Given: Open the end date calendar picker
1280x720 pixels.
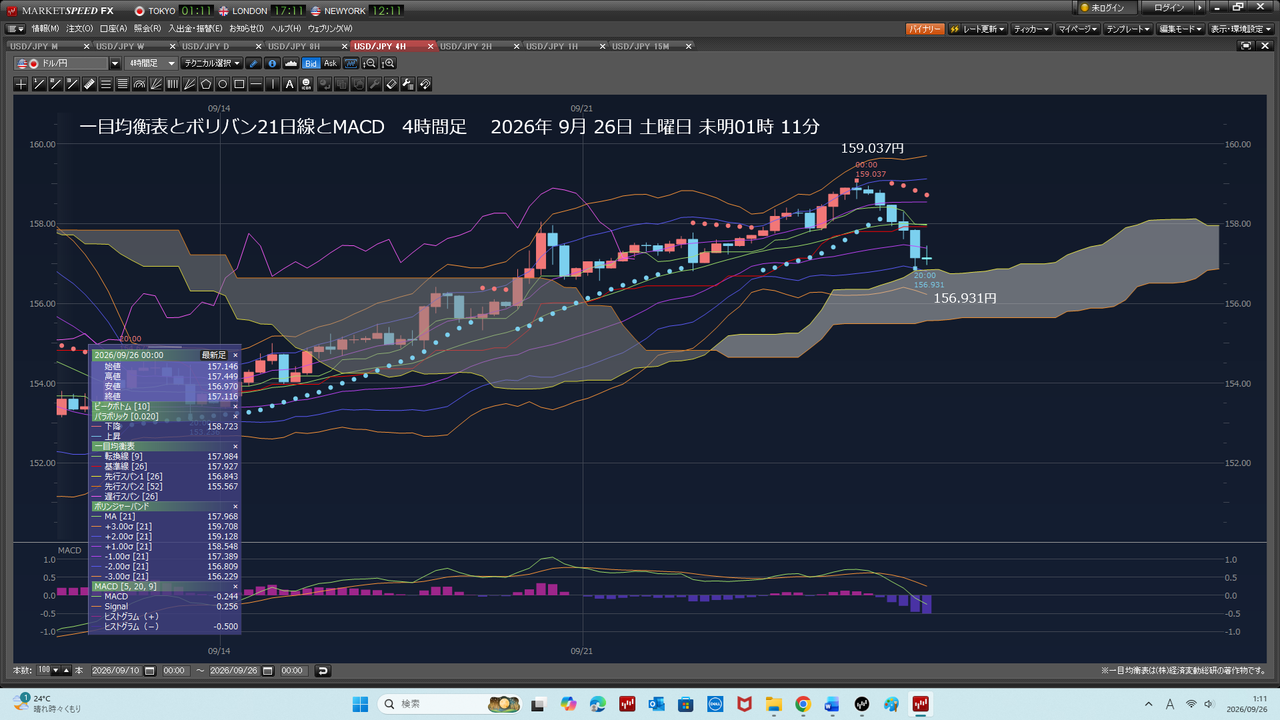Looking at the screenshot, I should [266, 670].
